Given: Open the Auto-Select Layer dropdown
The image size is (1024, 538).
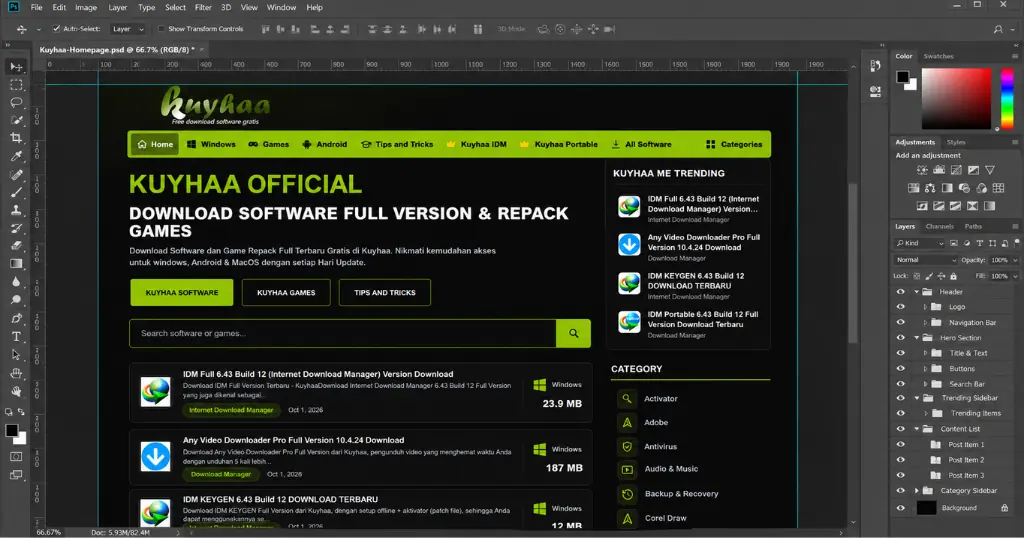Looking at the screenshot, I should [128, 29].
